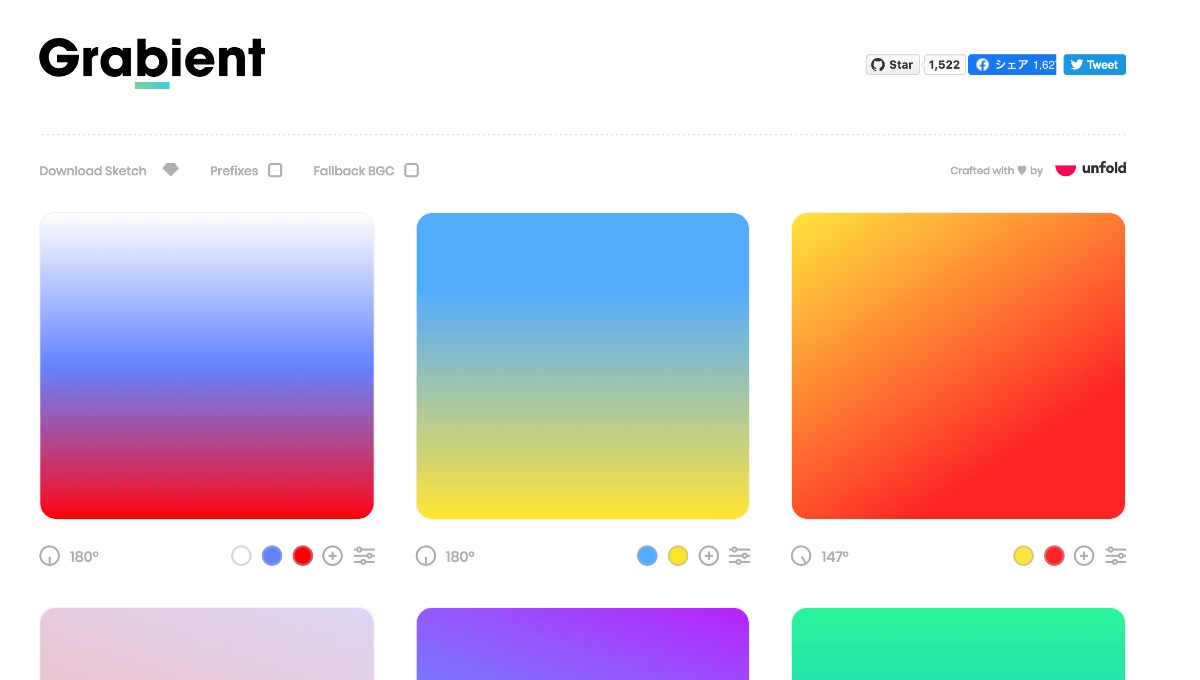Click the green gradient card
Viewport: 1200px width, 680px height.
point(958,644)
